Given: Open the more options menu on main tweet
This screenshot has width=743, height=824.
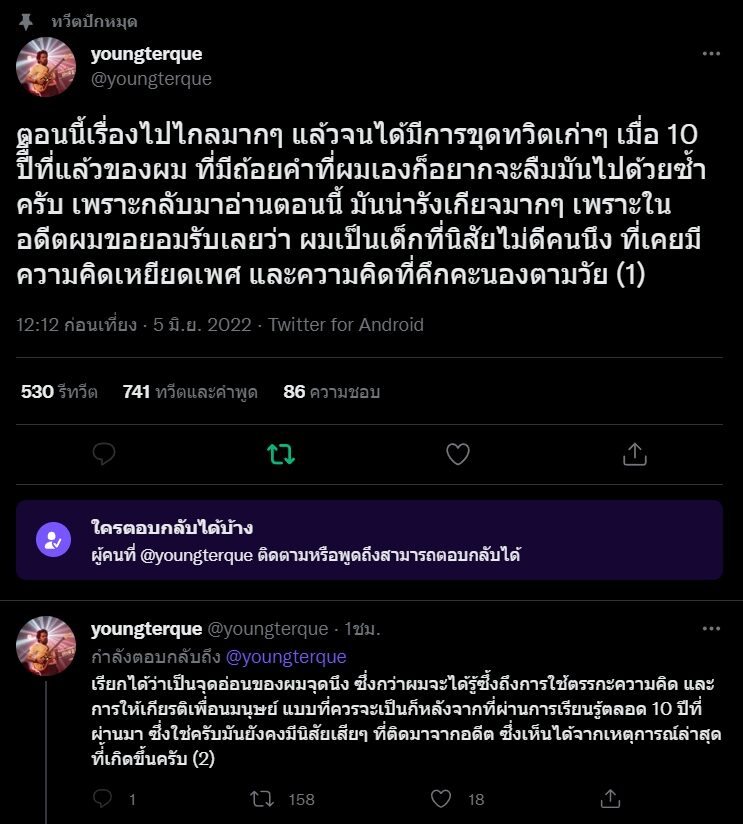Looking at the screenshot, I should (711, 54).
